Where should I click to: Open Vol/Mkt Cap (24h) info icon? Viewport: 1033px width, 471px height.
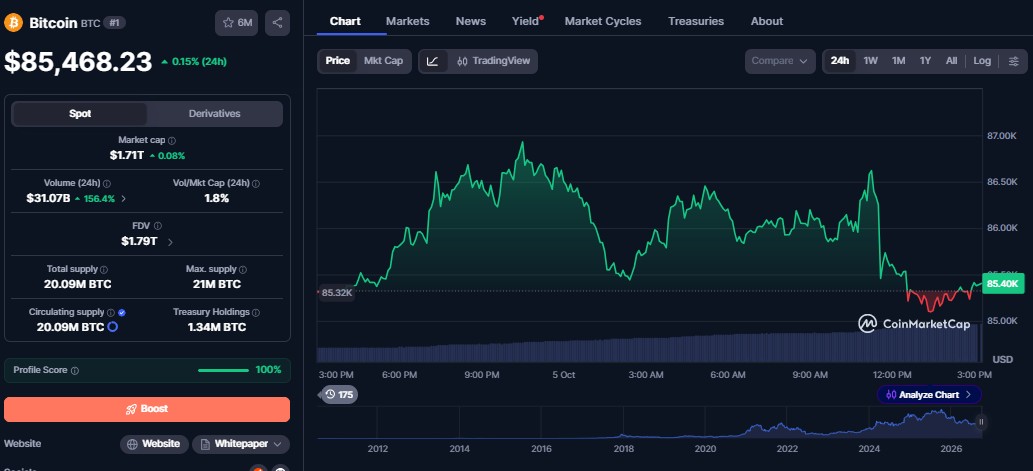(x=256, y=184)
